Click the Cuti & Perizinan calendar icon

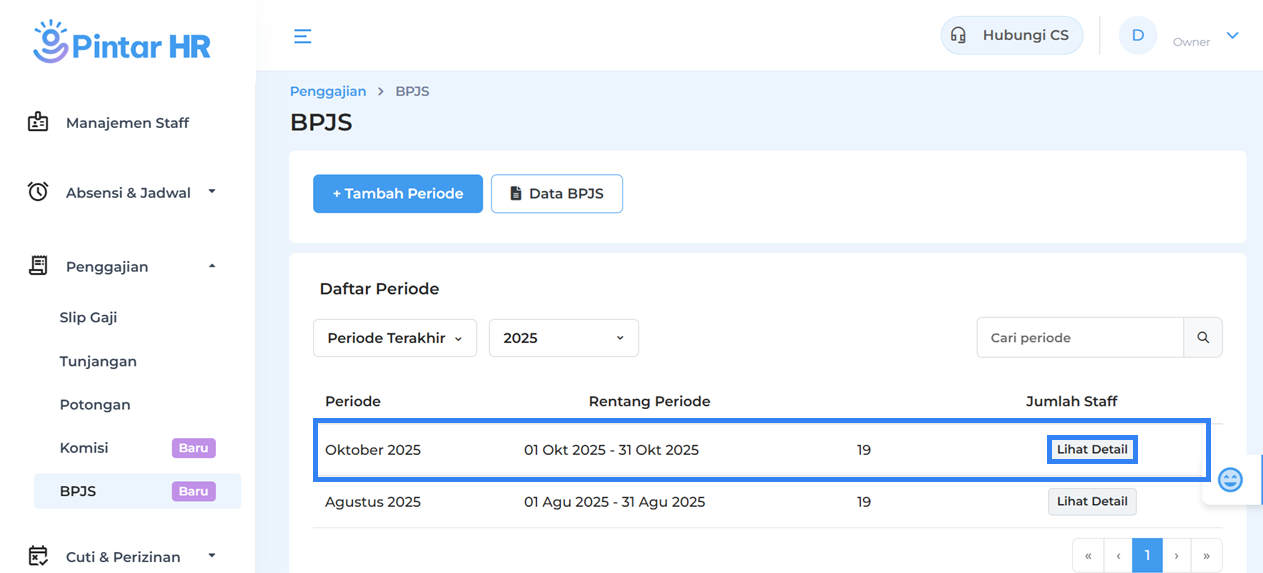pyautogui.click(x=38, y=556)
